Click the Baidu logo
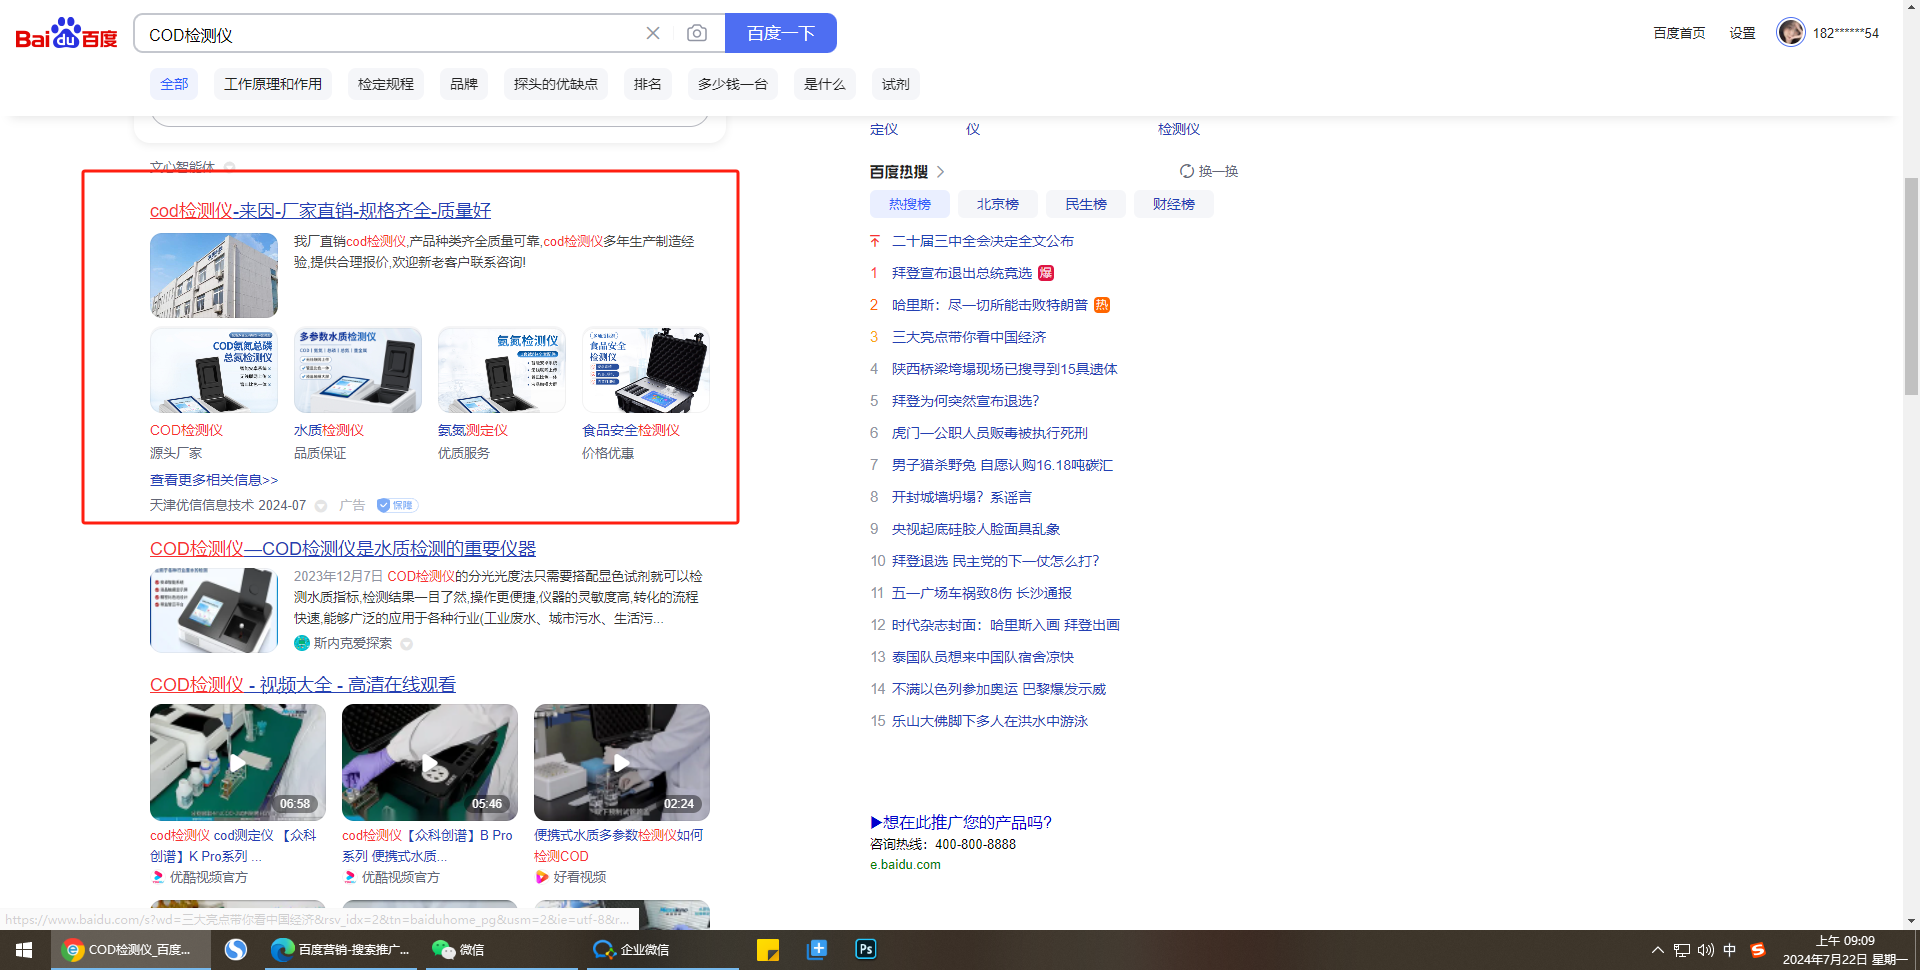 click(x=66, y=34)
